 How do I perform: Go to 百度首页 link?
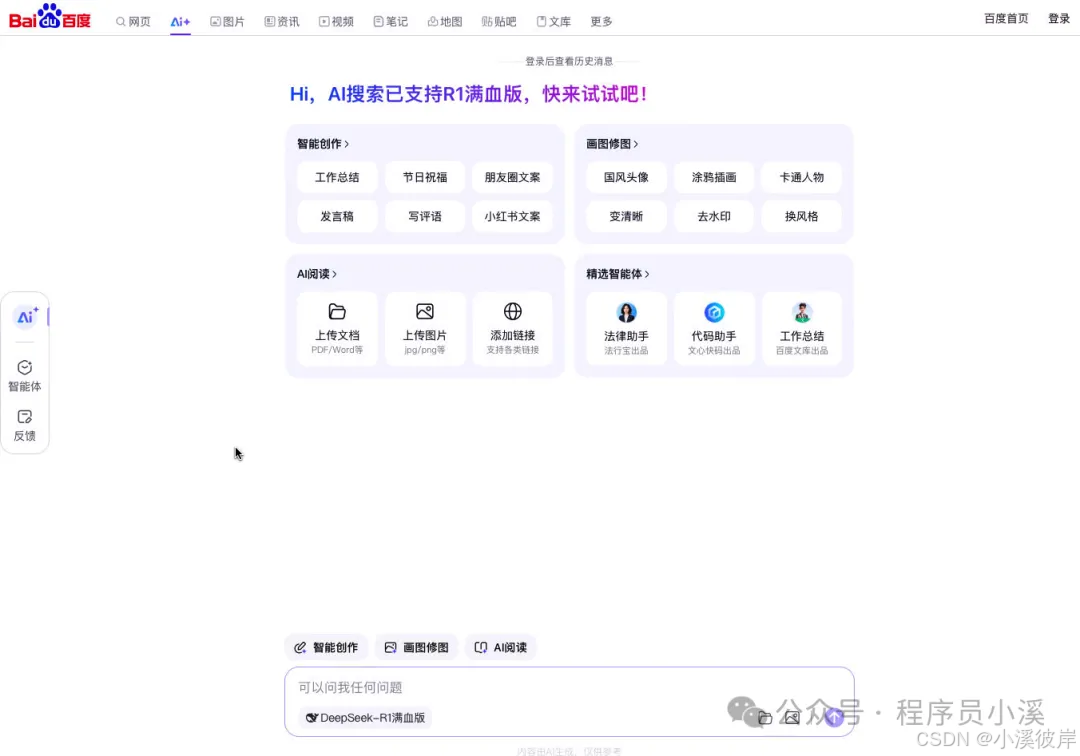pos(1006,19)
